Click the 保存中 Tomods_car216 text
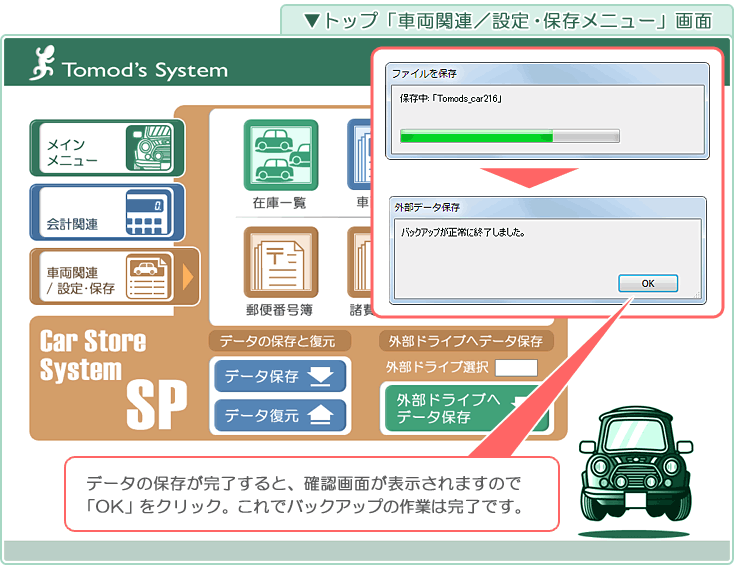Viewport: 735px width, 565px height. coord(450,98)
